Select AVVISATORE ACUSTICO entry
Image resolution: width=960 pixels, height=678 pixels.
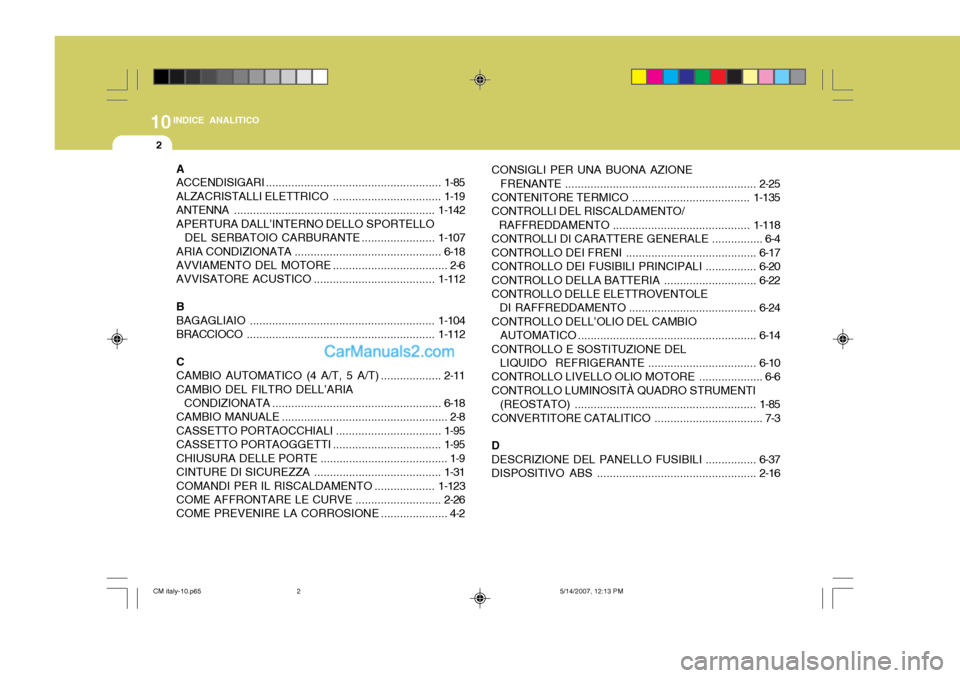coord(320,279)
